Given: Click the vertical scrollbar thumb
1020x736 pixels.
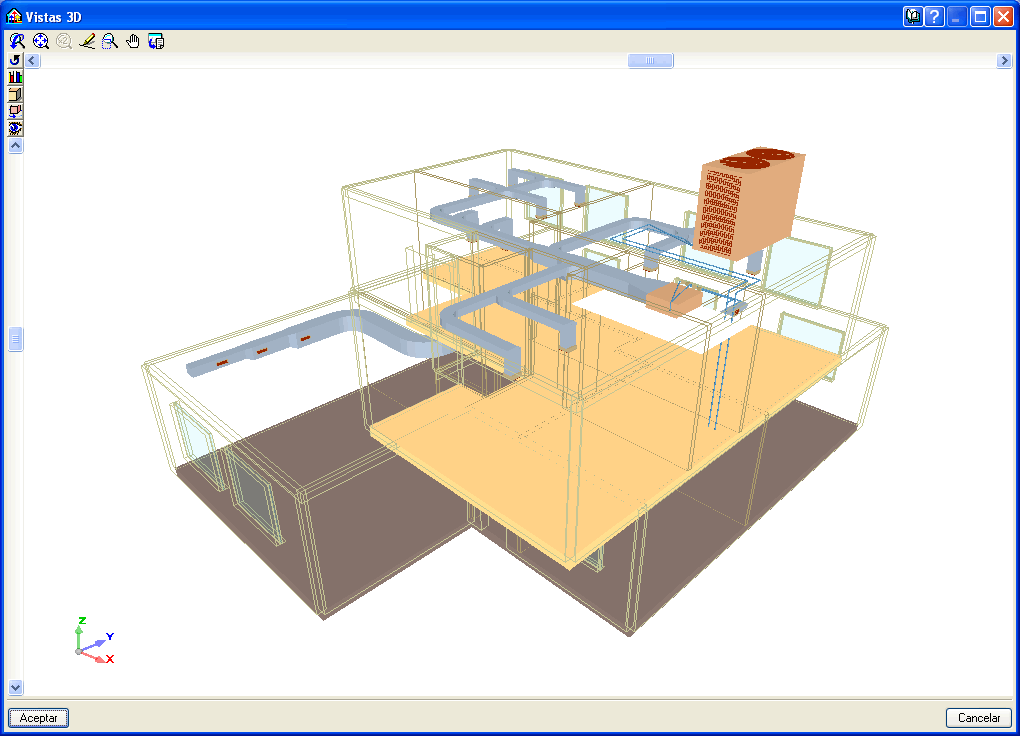Looking at the screenshot, I should click(x=15, y=340).
